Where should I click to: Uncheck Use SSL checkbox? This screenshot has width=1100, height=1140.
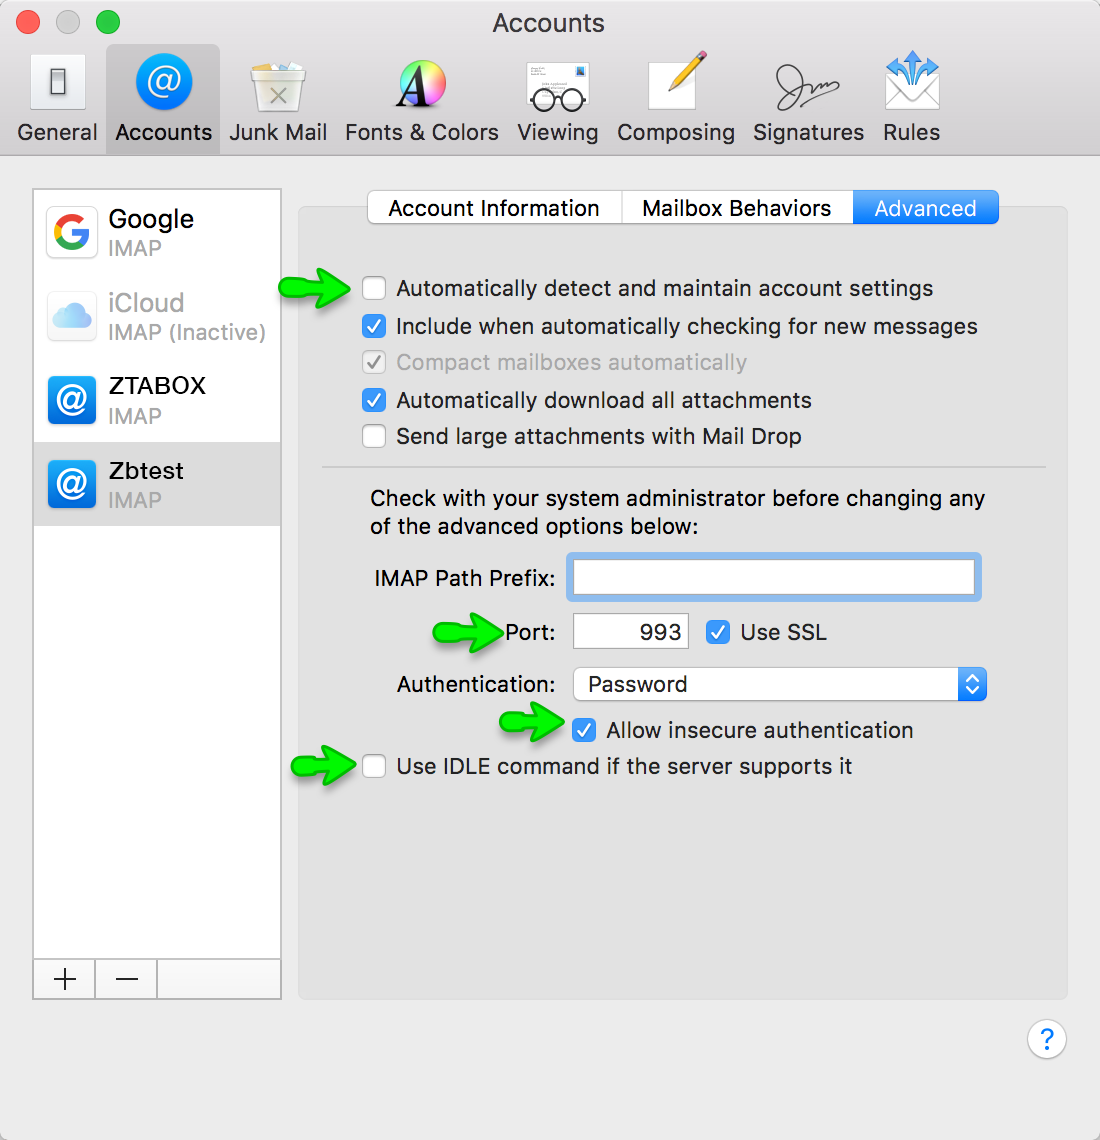[718, 632]
